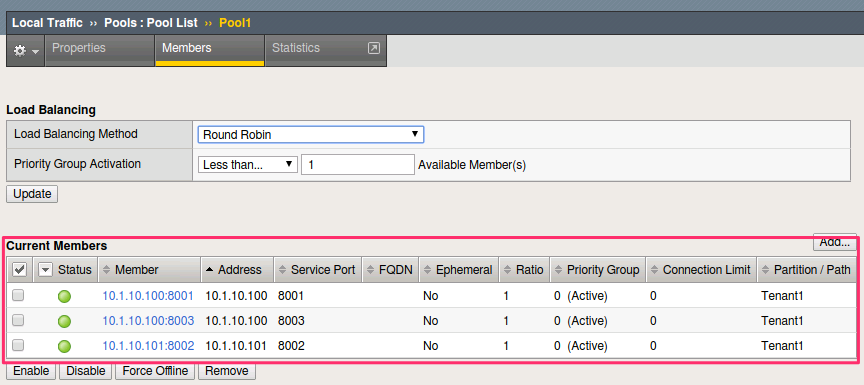
Task: Sort by Partition / Path column
Action: 807,270
